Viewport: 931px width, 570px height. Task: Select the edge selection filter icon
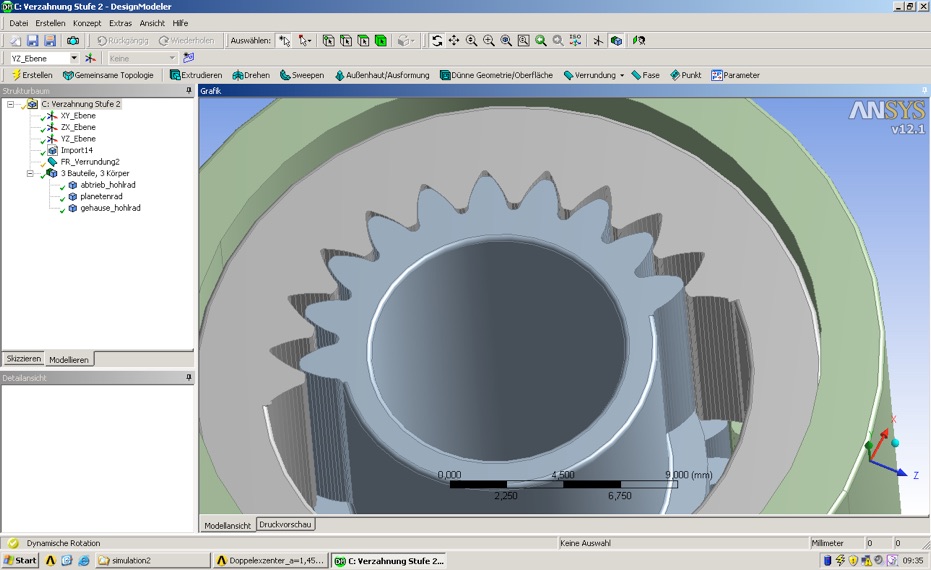[346, 40]
